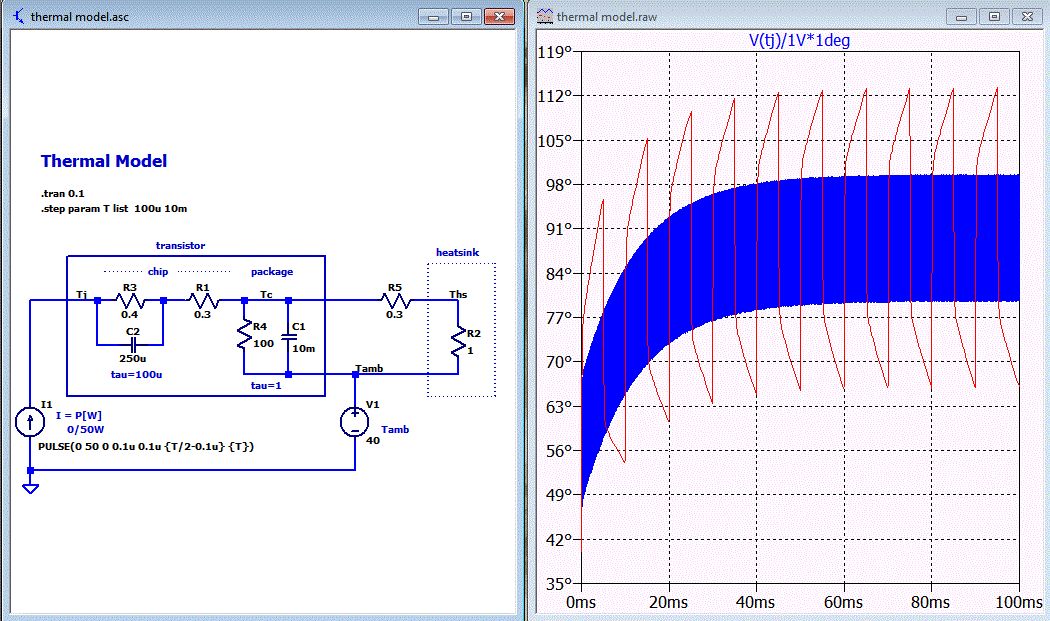Click the I1 current source symbol
This screenshot has width=1050, height=621.
(31, 422)
